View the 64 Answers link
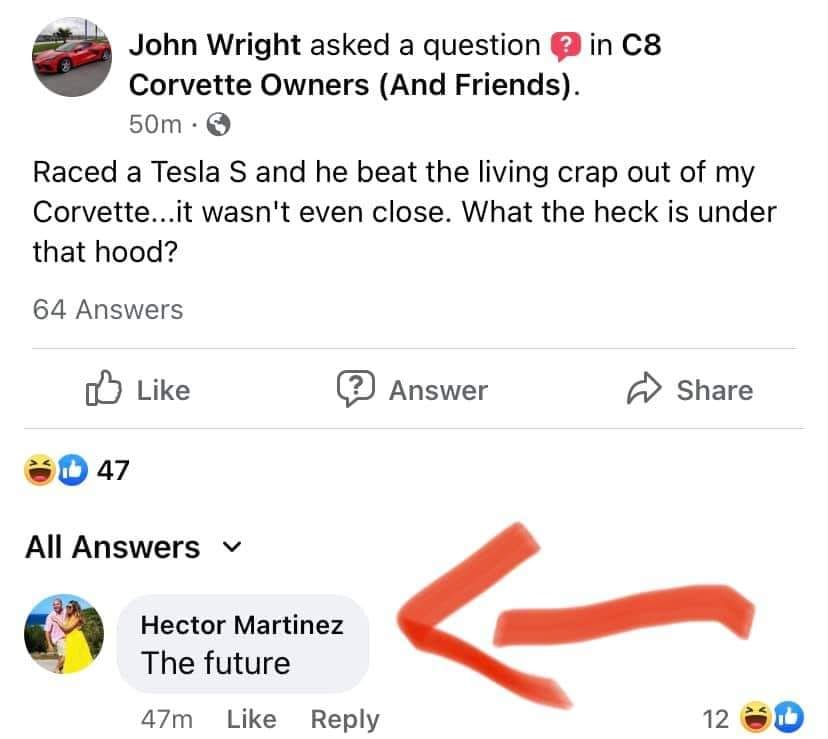The width and height of the screenshot is (828, 739). tap(108, 310)
